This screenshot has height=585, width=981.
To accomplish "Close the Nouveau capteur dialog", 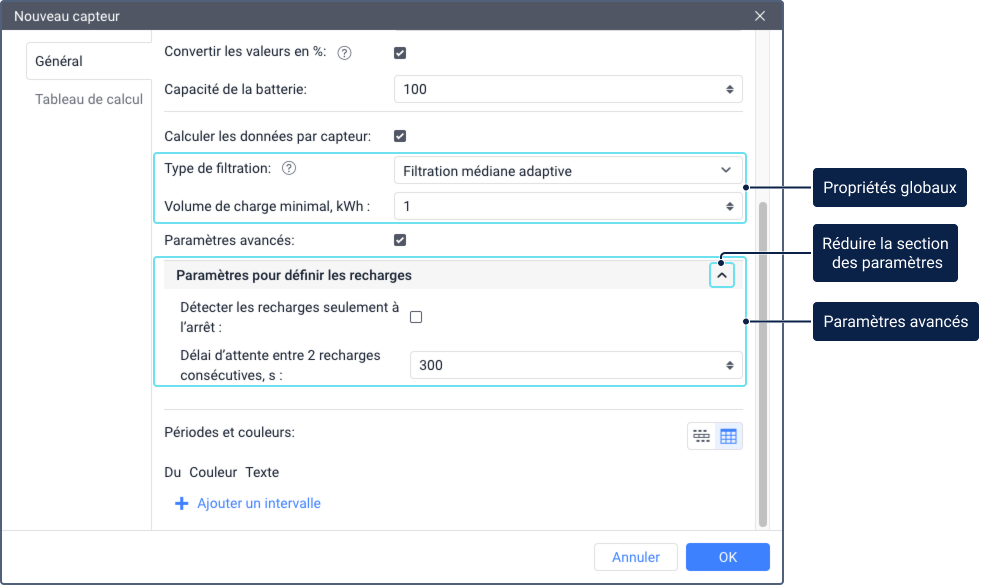I will coord(760,16).
